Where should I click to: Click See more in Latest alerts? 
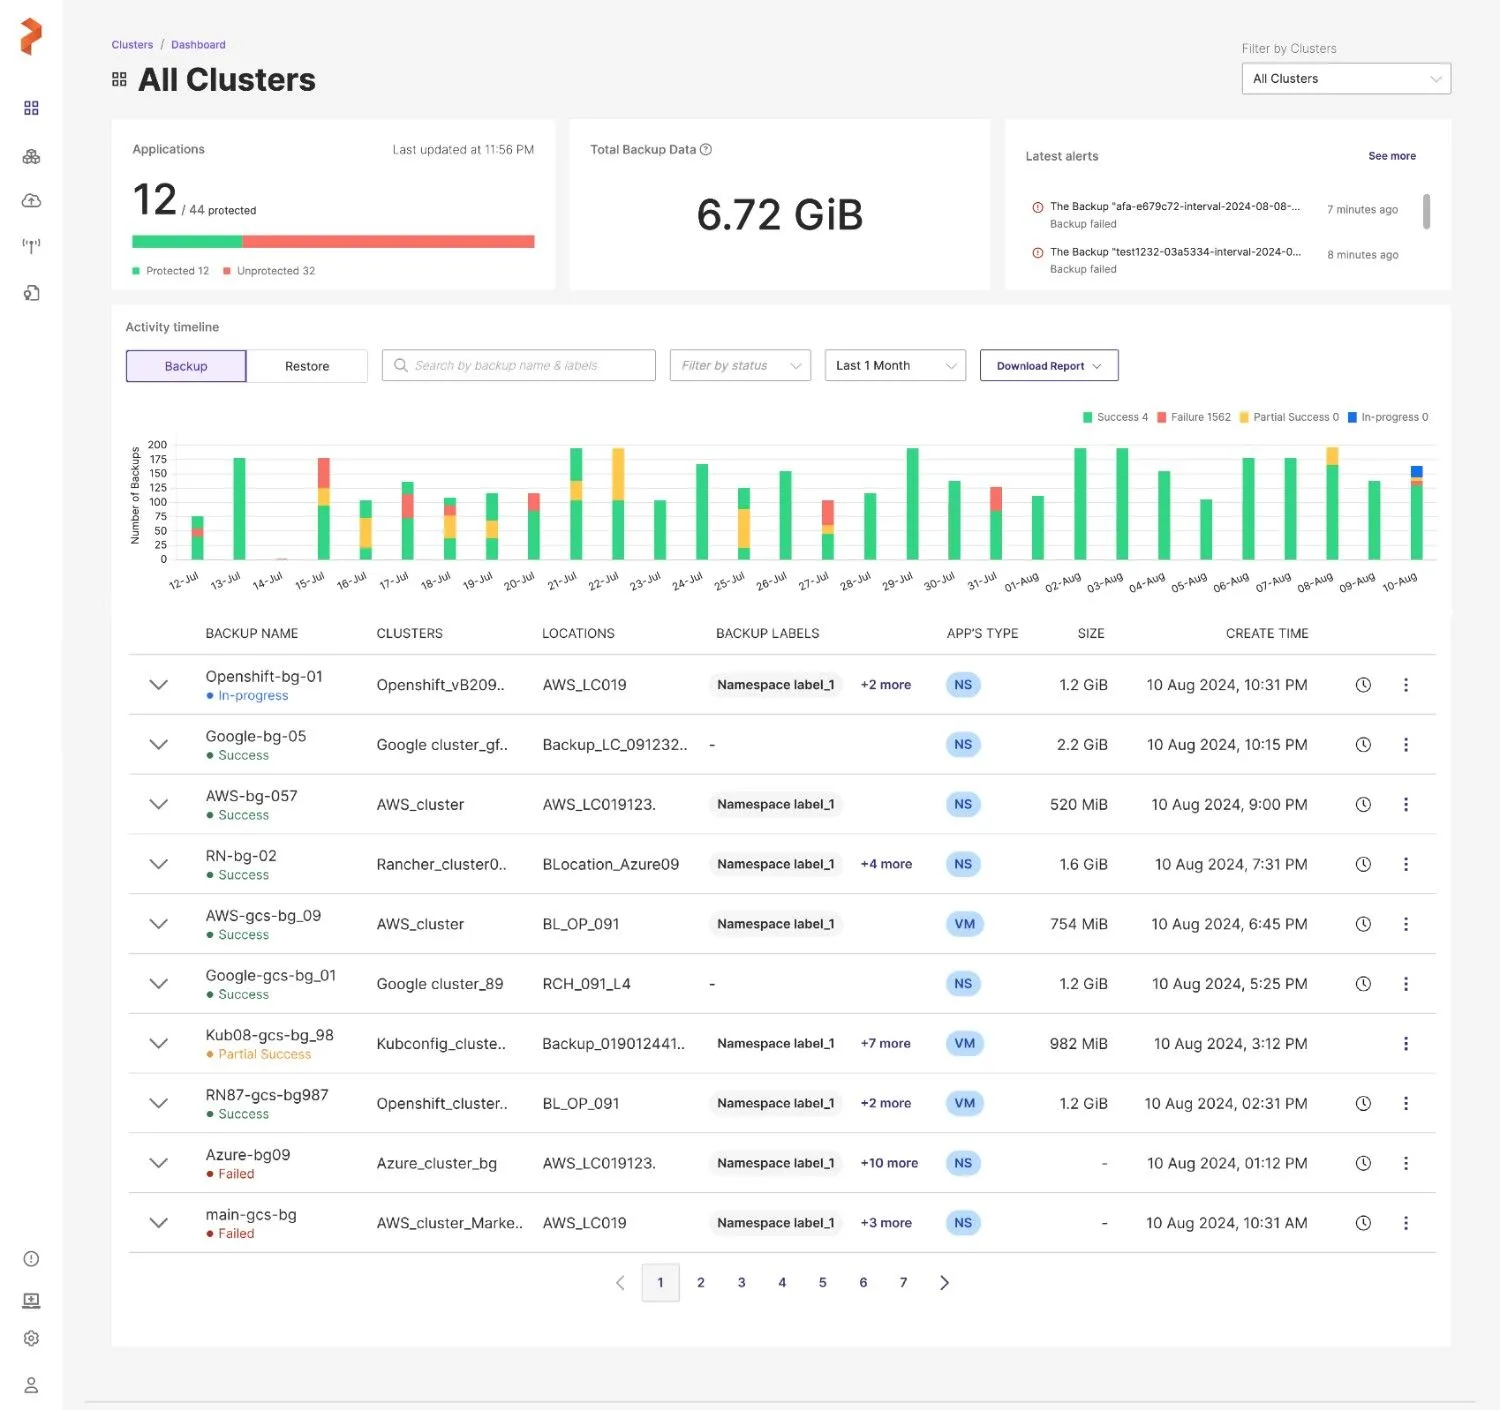tap(1392, 156)
